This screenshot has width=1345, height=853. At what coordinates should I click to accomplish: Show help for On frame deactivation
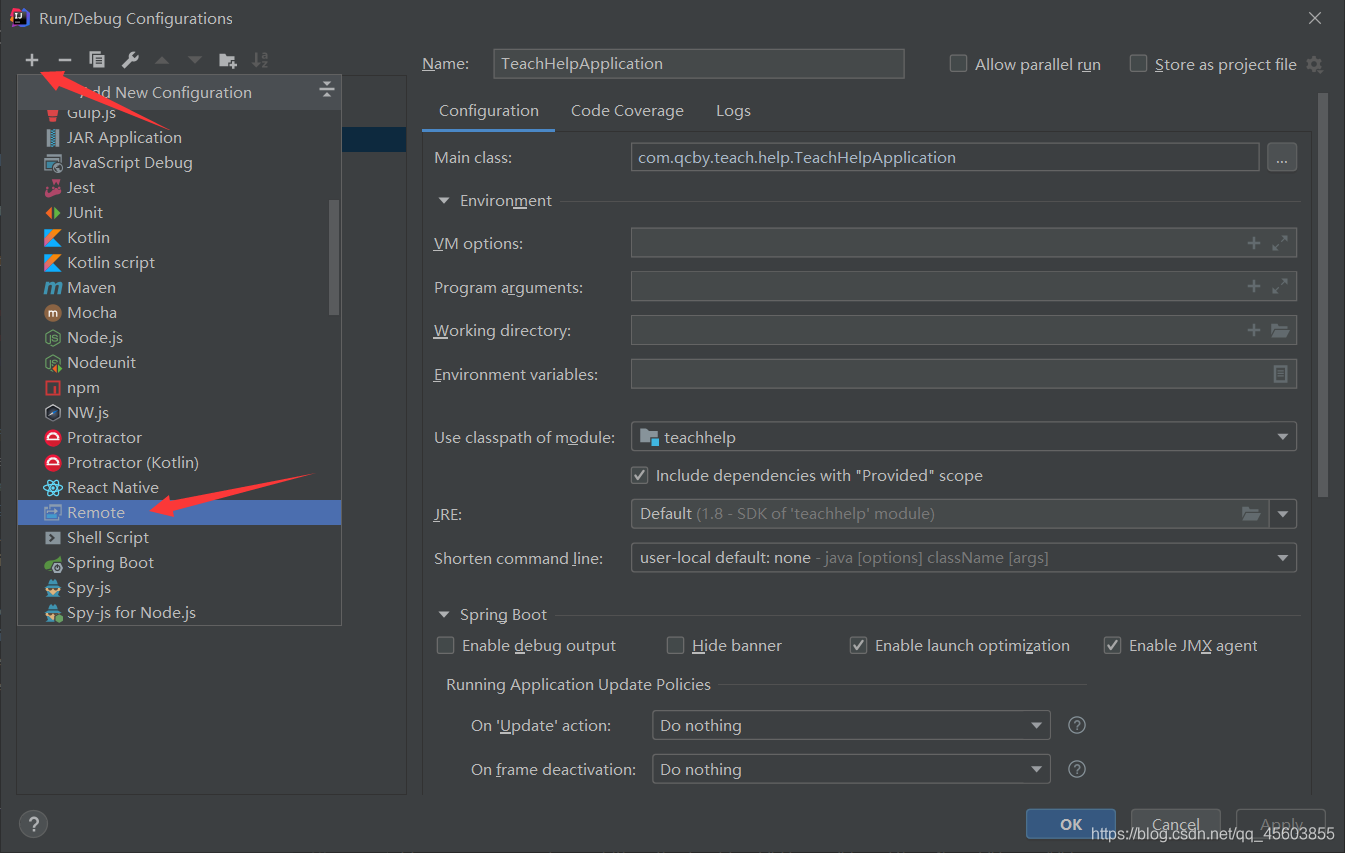tap(1077, 769)
